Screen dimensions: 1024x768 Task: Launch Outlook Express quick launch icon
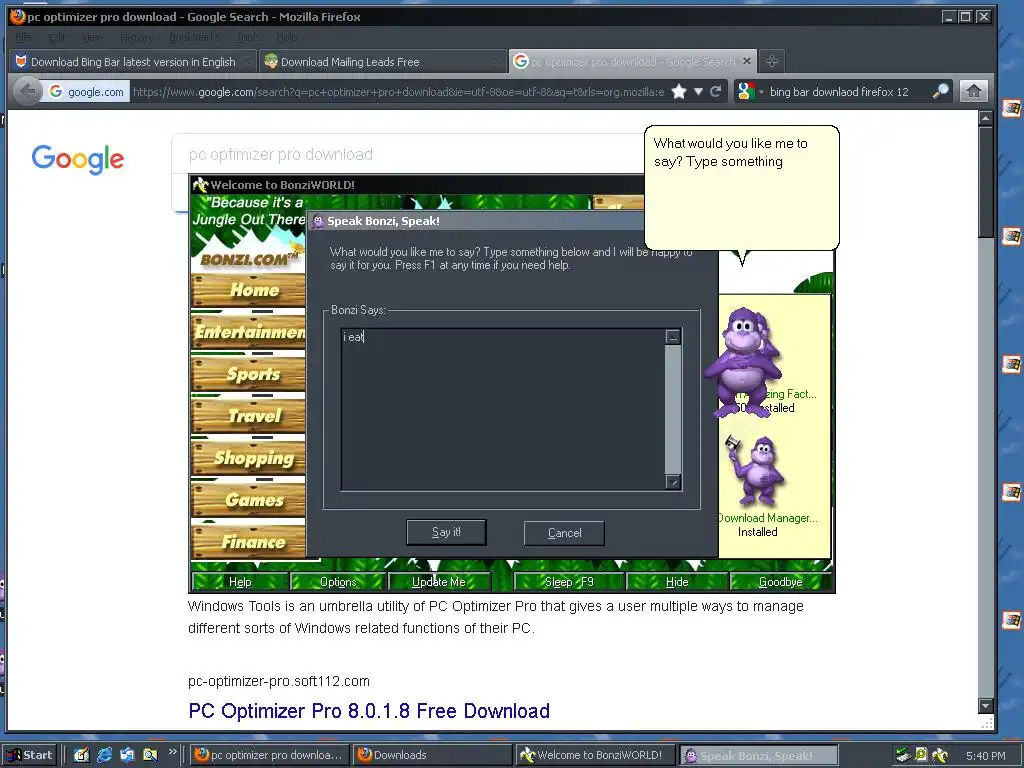click(127, 755)
